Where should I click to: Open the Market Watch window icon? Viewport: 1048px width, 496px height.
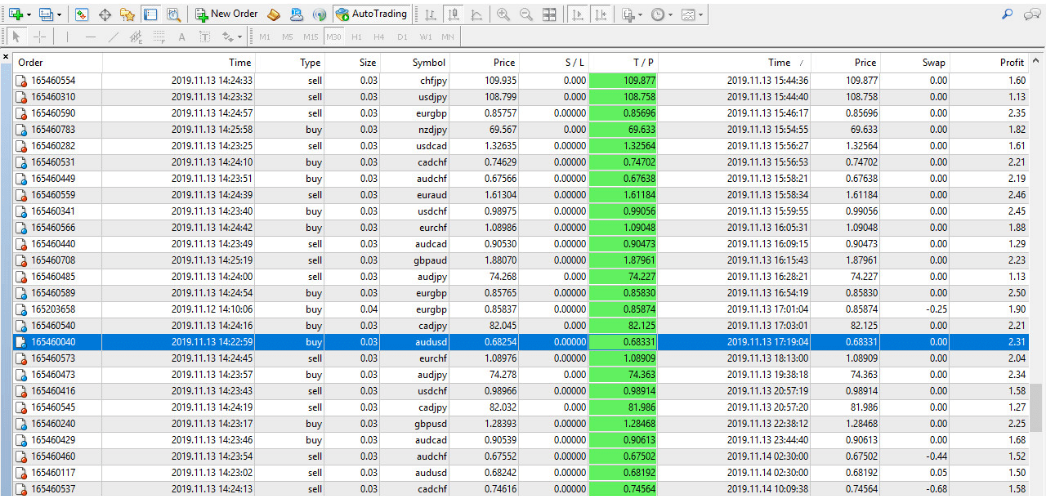(81, 14)
